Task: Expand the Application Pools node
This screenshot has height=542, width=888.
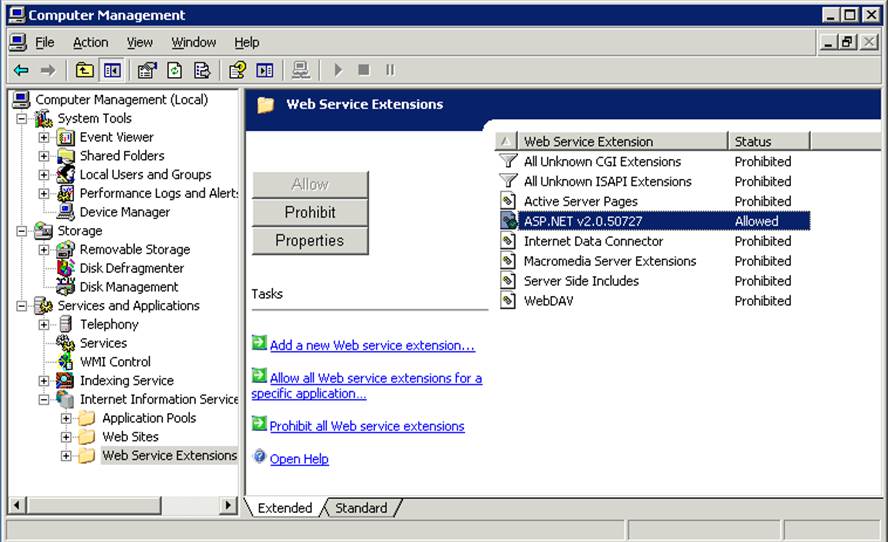Action: click(66, 418)
